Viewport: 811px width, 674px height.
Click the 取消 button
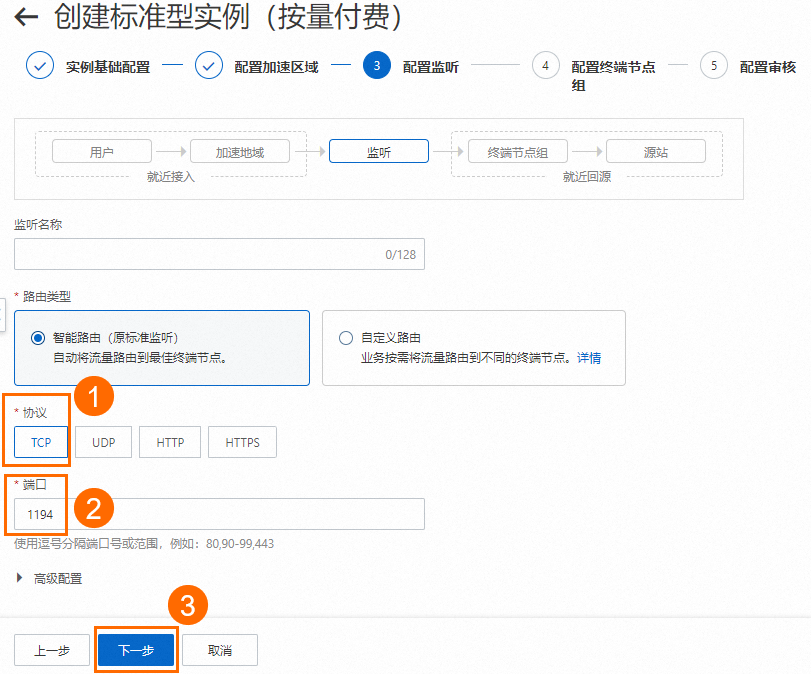click(x=219, y=649)
